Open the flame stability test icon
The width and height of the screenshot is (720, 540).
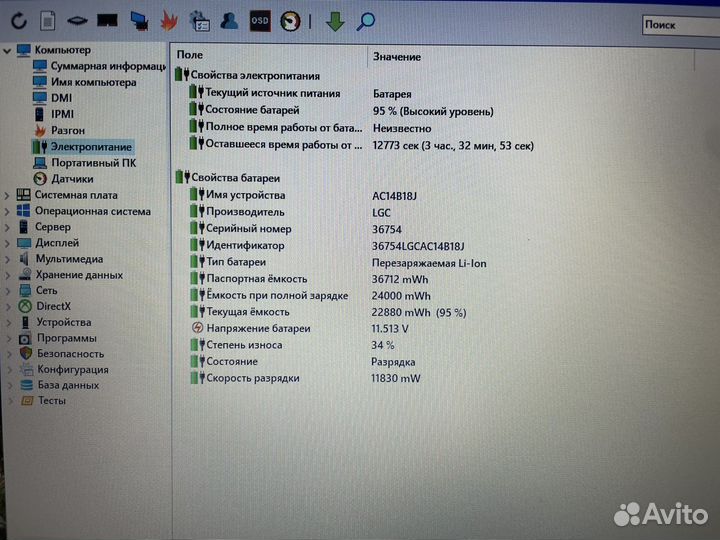click(169, 21)
